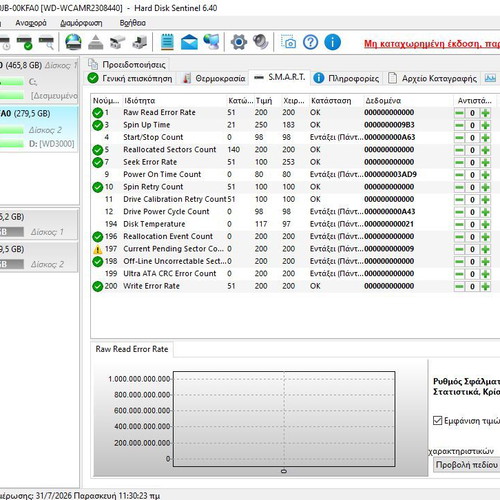Click the D: [WD3000] partition bar

click(12, 144)
